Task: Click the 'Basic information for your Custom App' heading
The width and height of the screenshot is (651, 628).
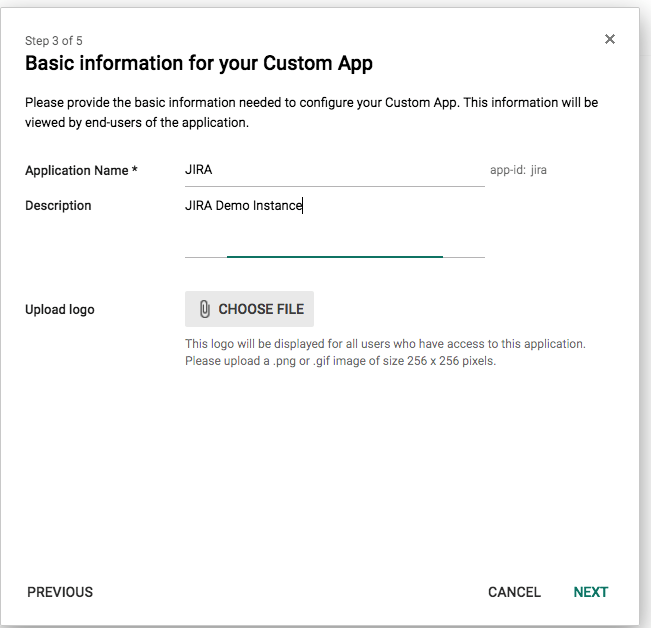Action: point(199,64)
